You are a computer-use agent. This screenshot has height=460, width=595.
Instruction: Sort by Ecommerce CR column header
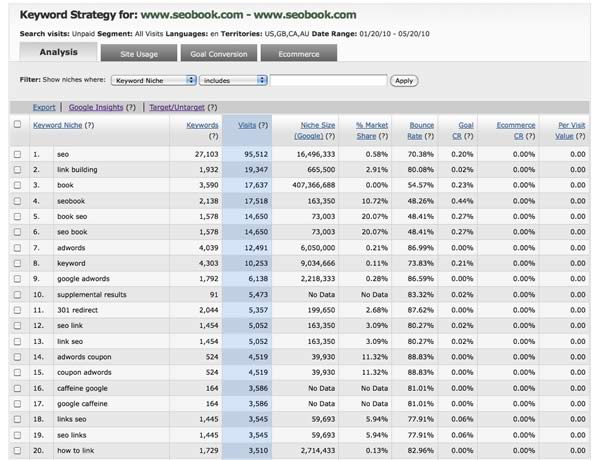click(x=516, y=131)
